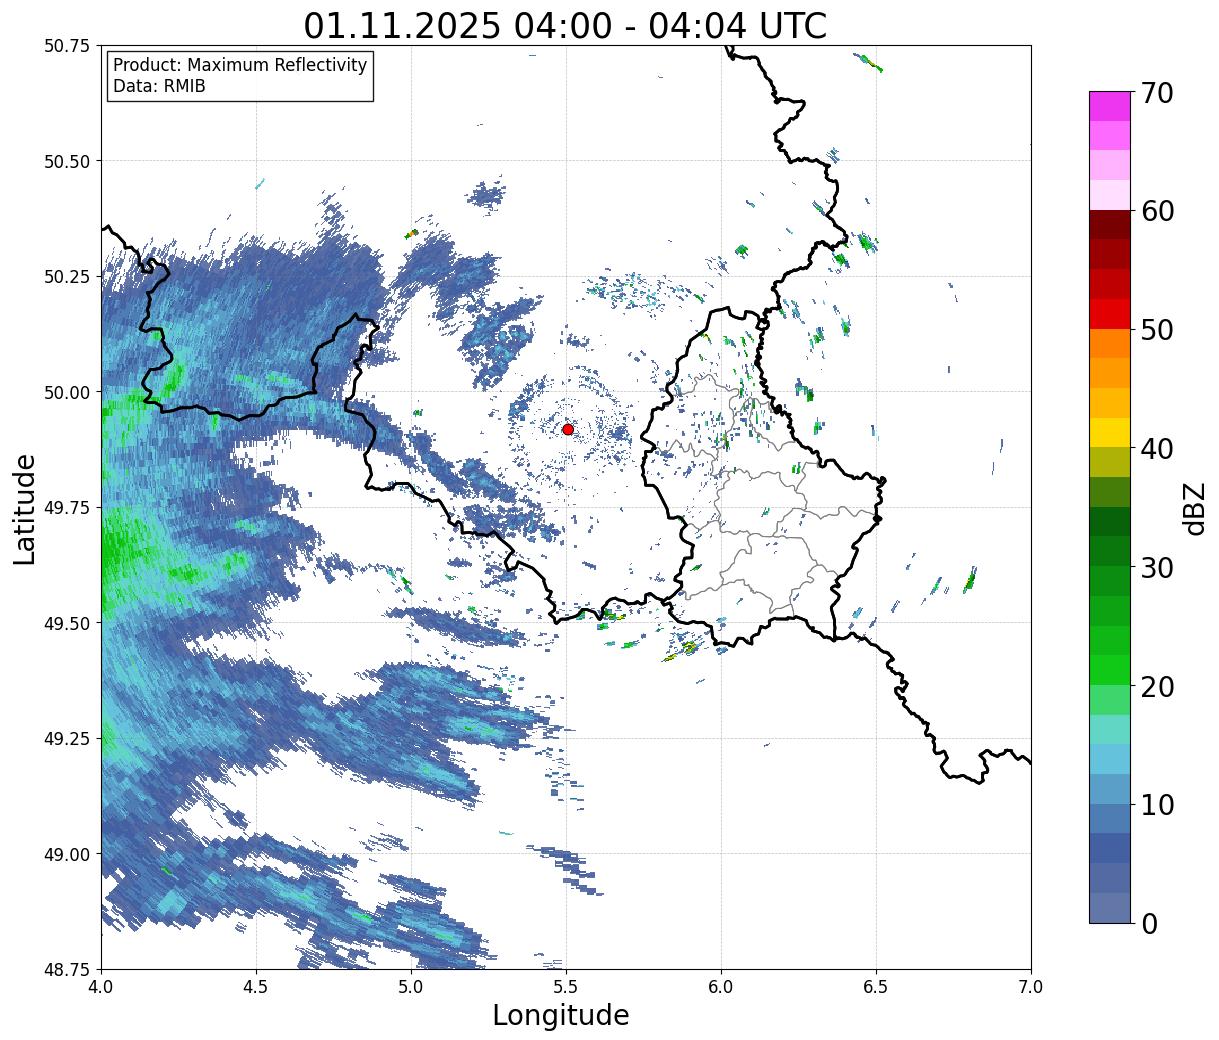This screenshot has height=1040, width=1219.
Task: Click the latitude tick label 49.50
Action: pyautogui.click(x=67, y=623)
